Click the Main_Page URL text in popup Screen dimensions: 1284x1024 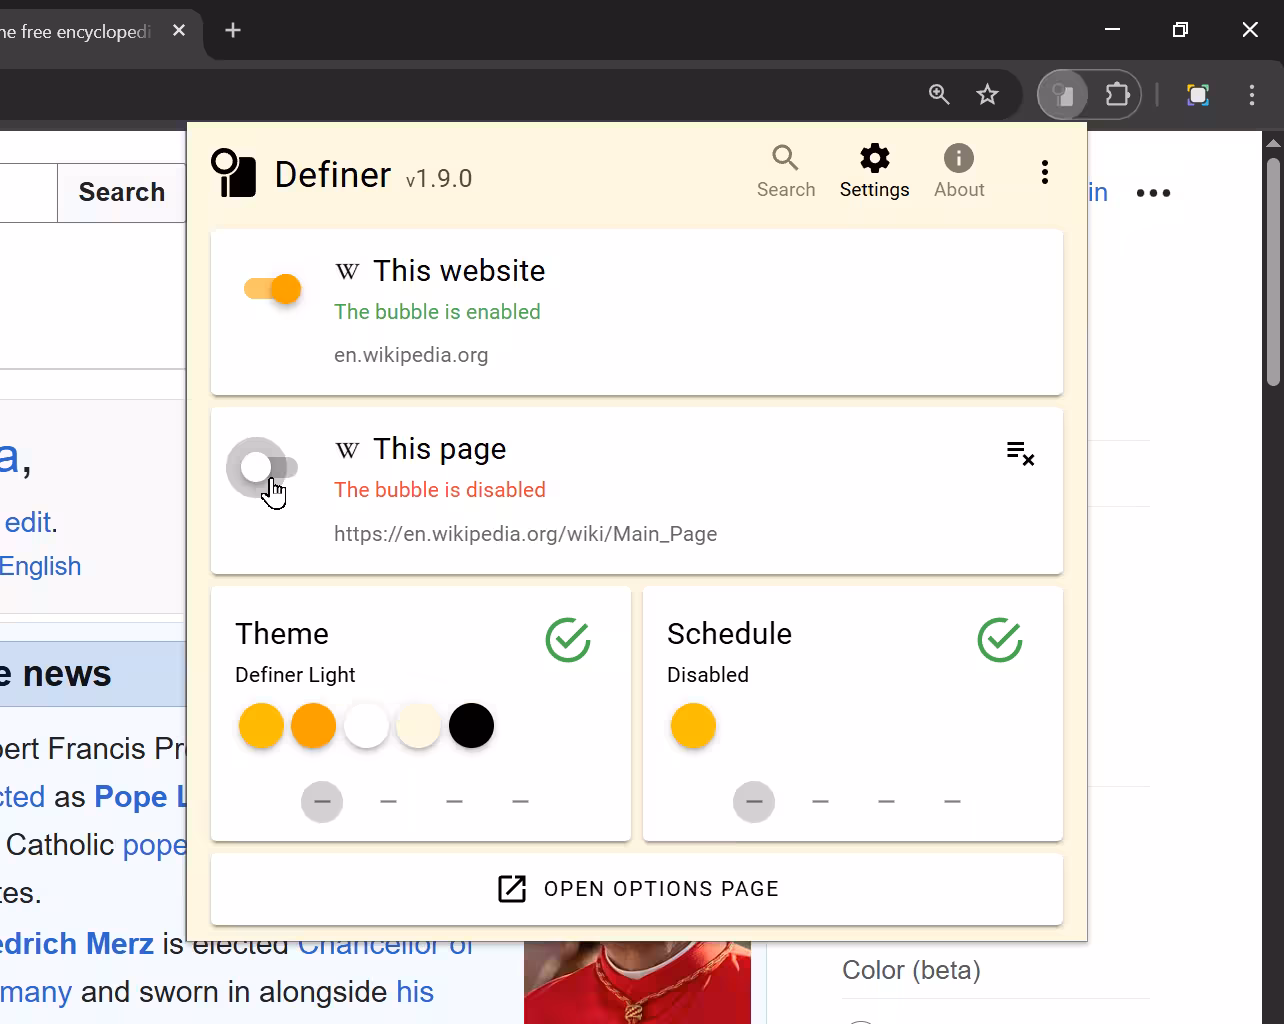525,534
